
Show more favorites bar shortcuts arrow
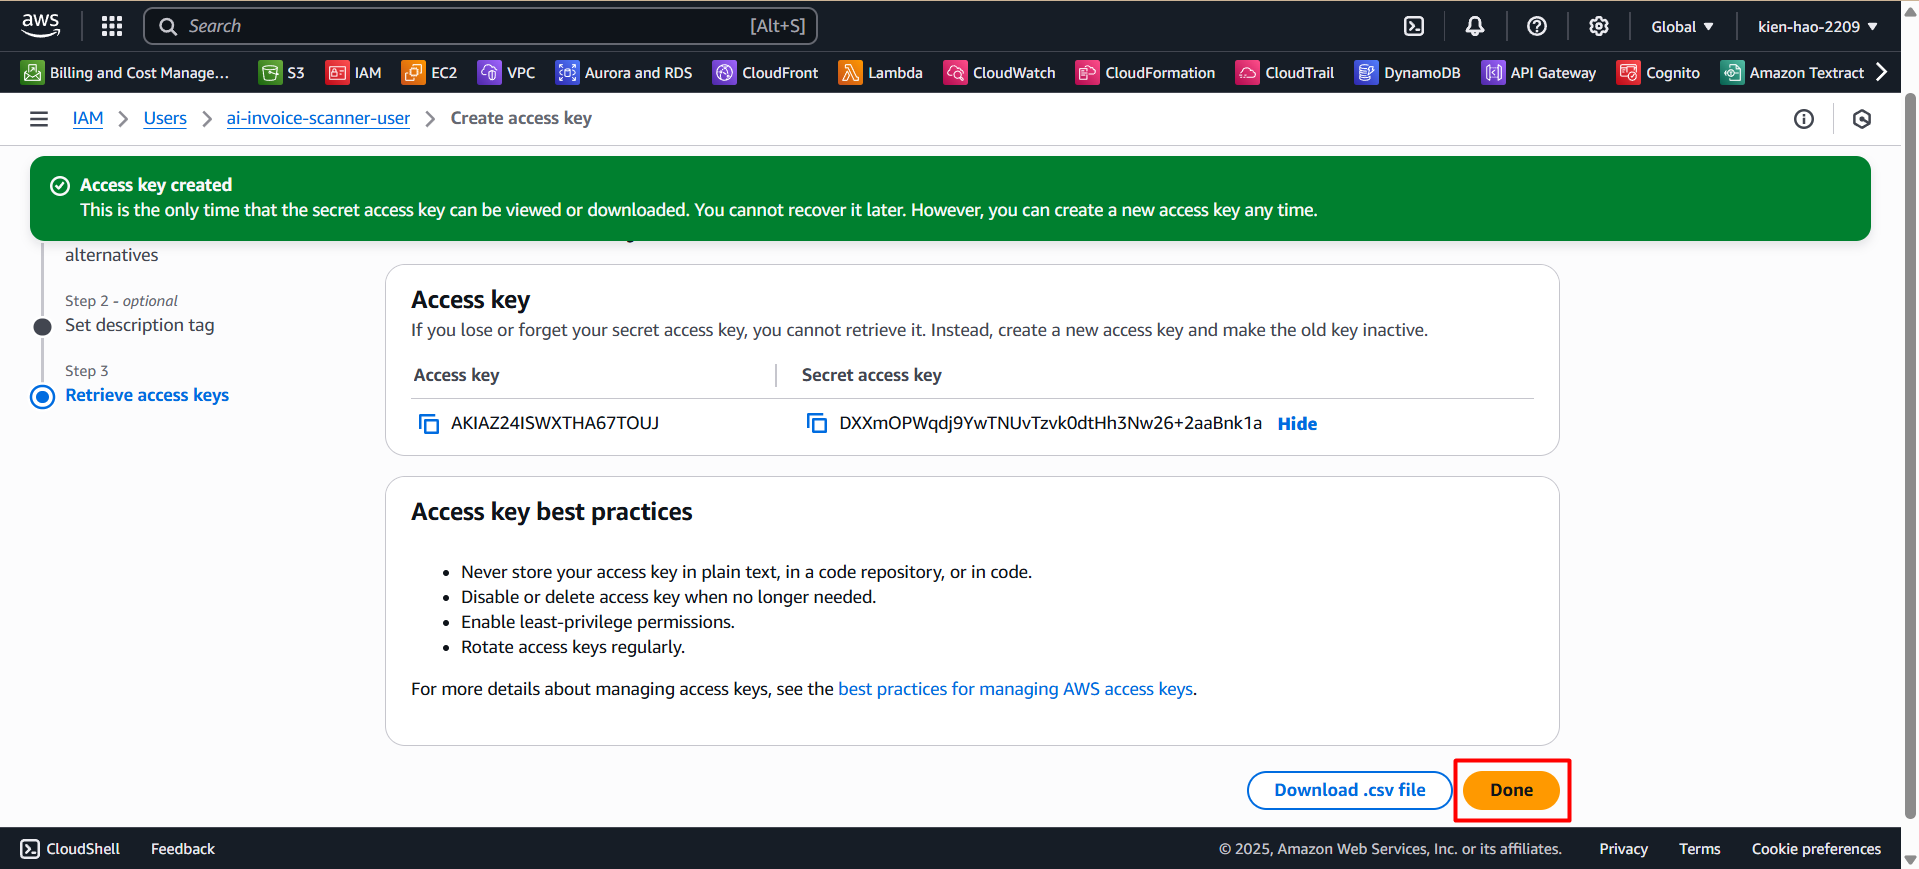tap(1882, 72)
